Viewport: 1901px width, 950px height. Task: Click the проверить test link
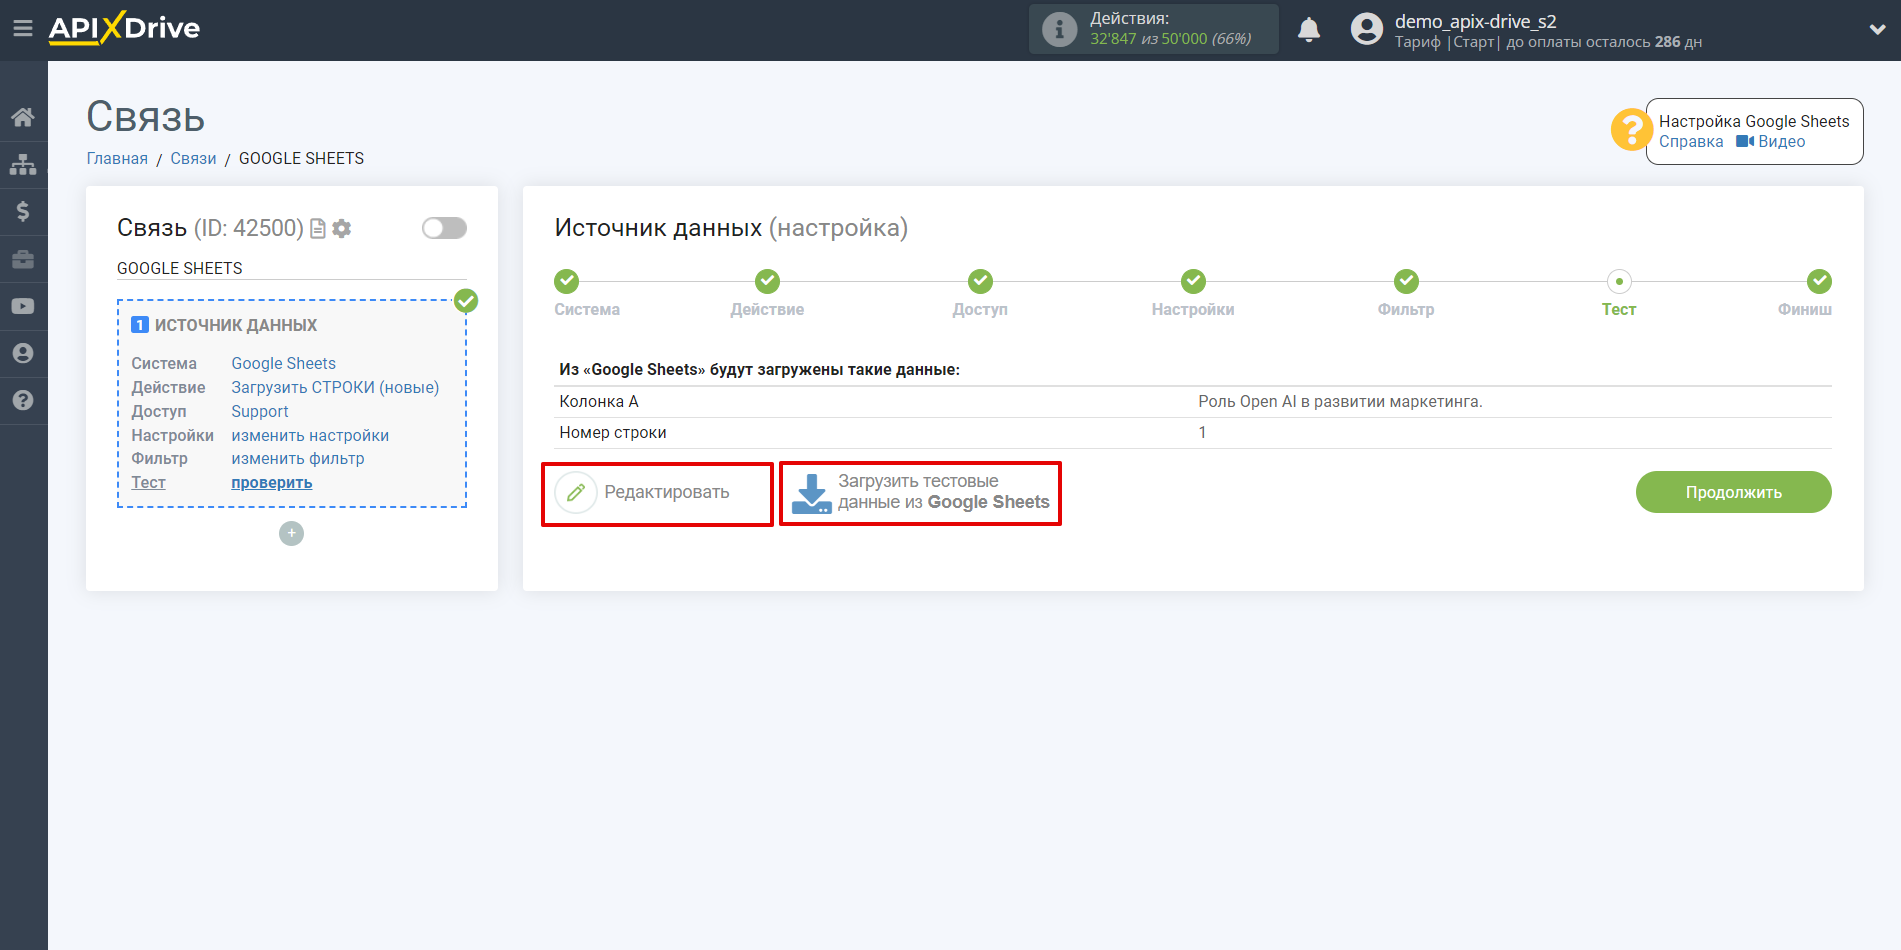pos(272,482)
